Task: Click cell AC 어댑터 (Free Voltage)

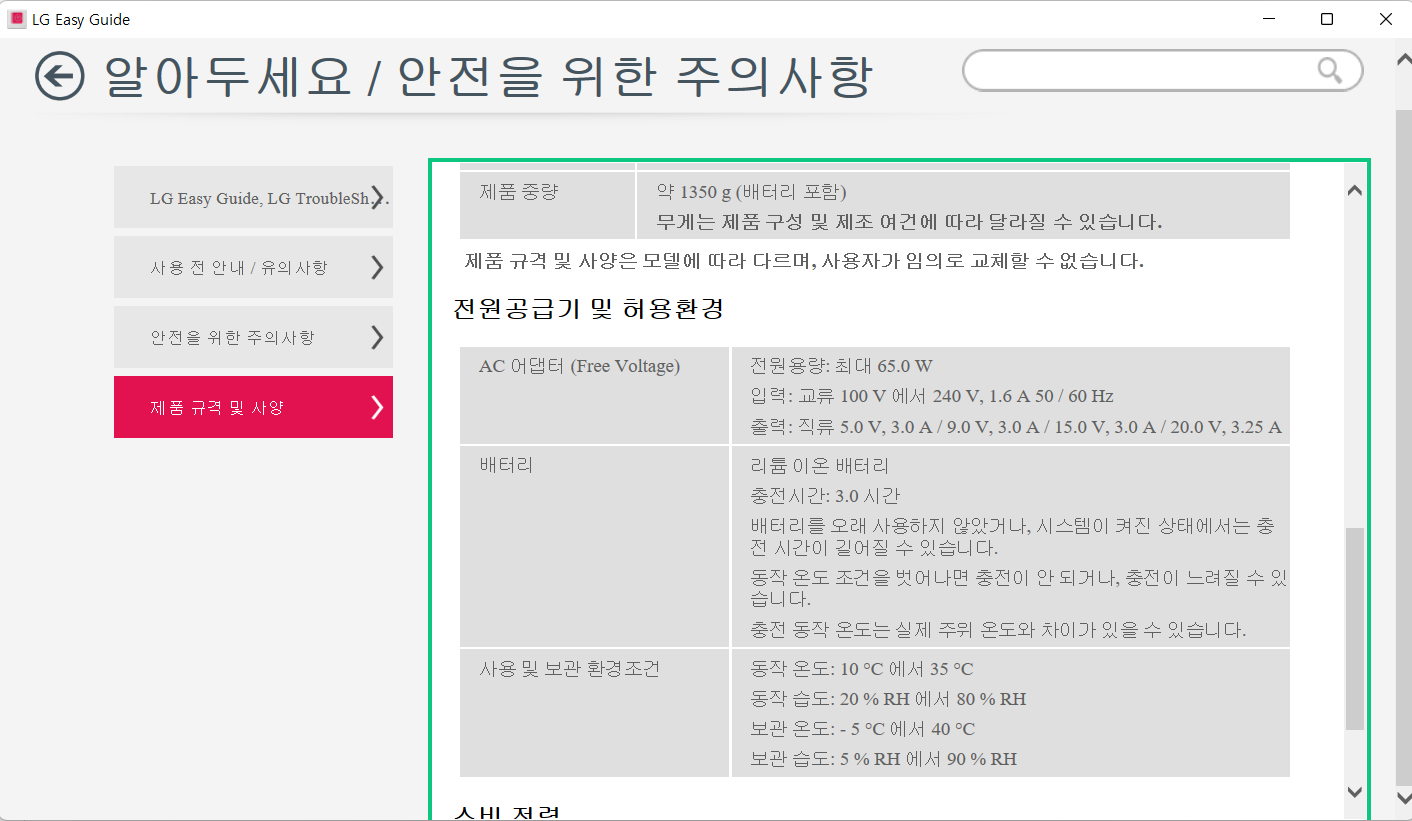Action: [595, 395]
